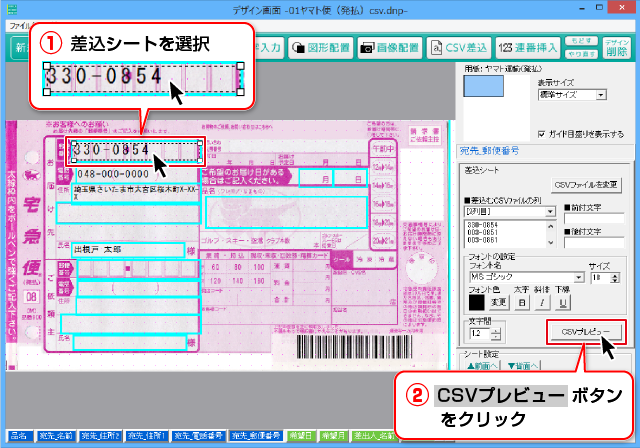Screen dimensions: 640x448
Task: Toggle bold (太字) B button
Action: click(x=522, y=302)
